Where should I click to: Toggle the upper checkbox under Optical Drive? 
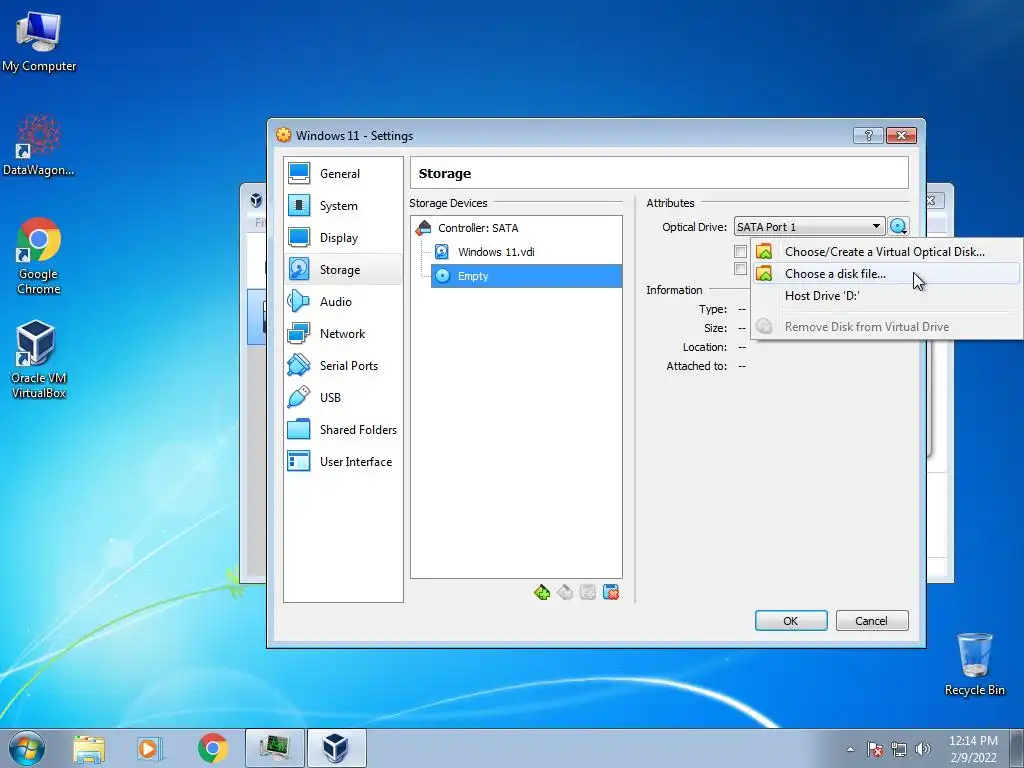(740, 251)
